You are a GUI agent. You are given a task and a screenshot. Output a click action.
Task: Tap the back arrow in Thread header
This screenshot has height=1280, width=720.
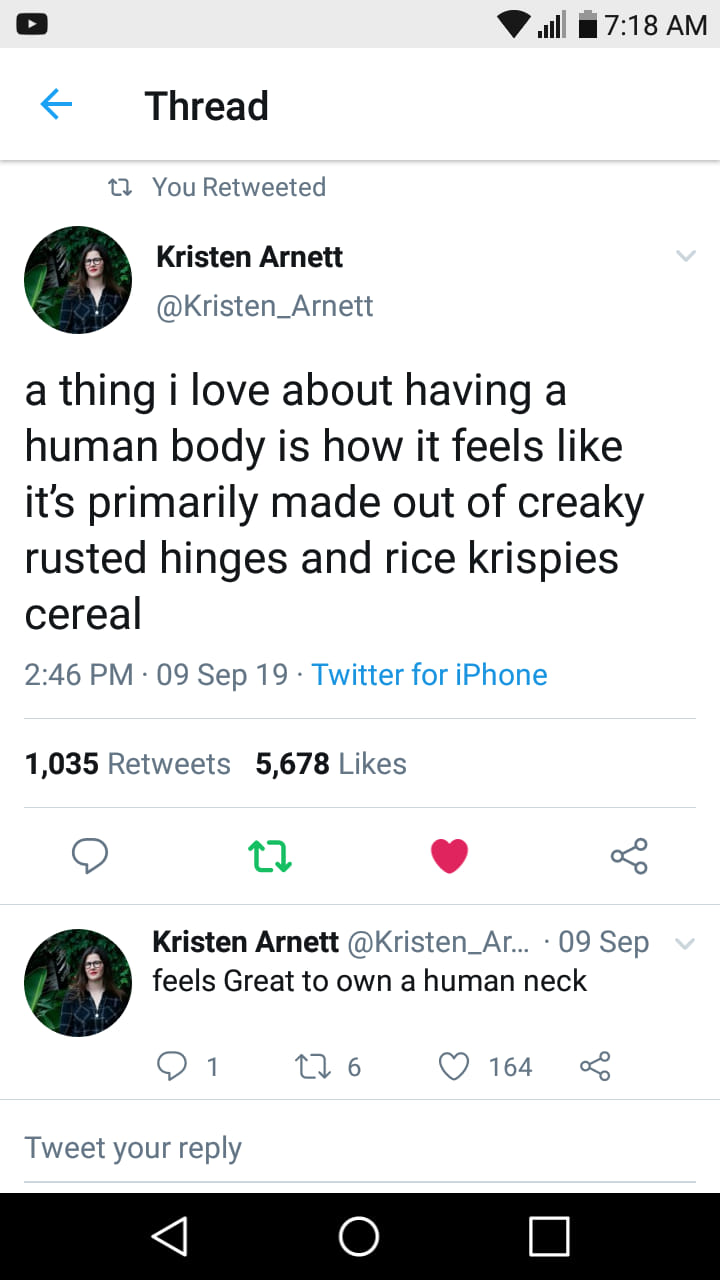(56, 105)
